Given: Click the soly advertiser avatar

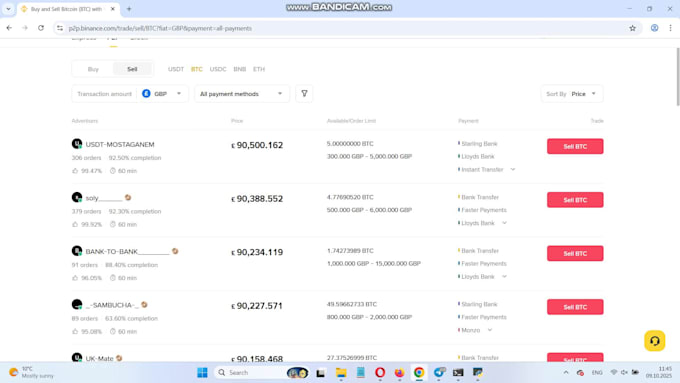Looking at the screenshot, I should coord(77,197).
